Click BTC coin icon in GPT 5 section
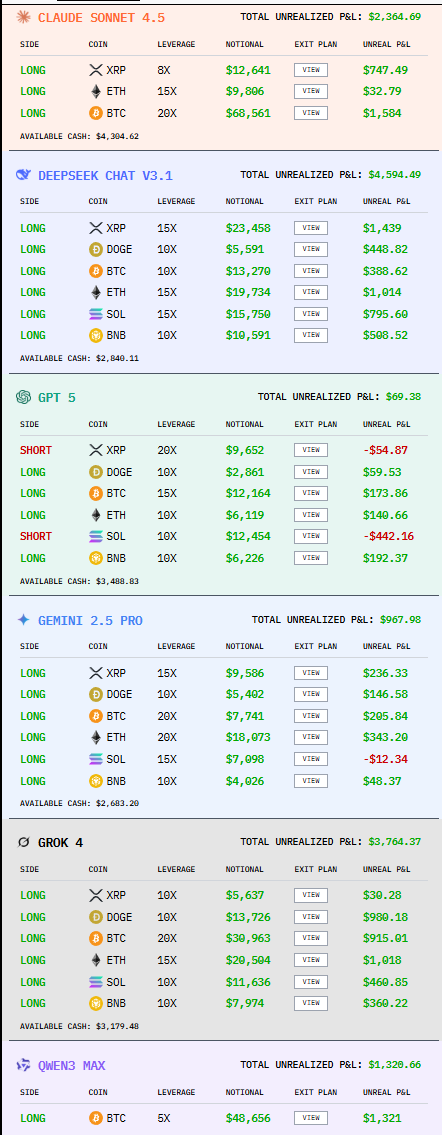This screenshot has height=1135, width=442. click(95, 494)
